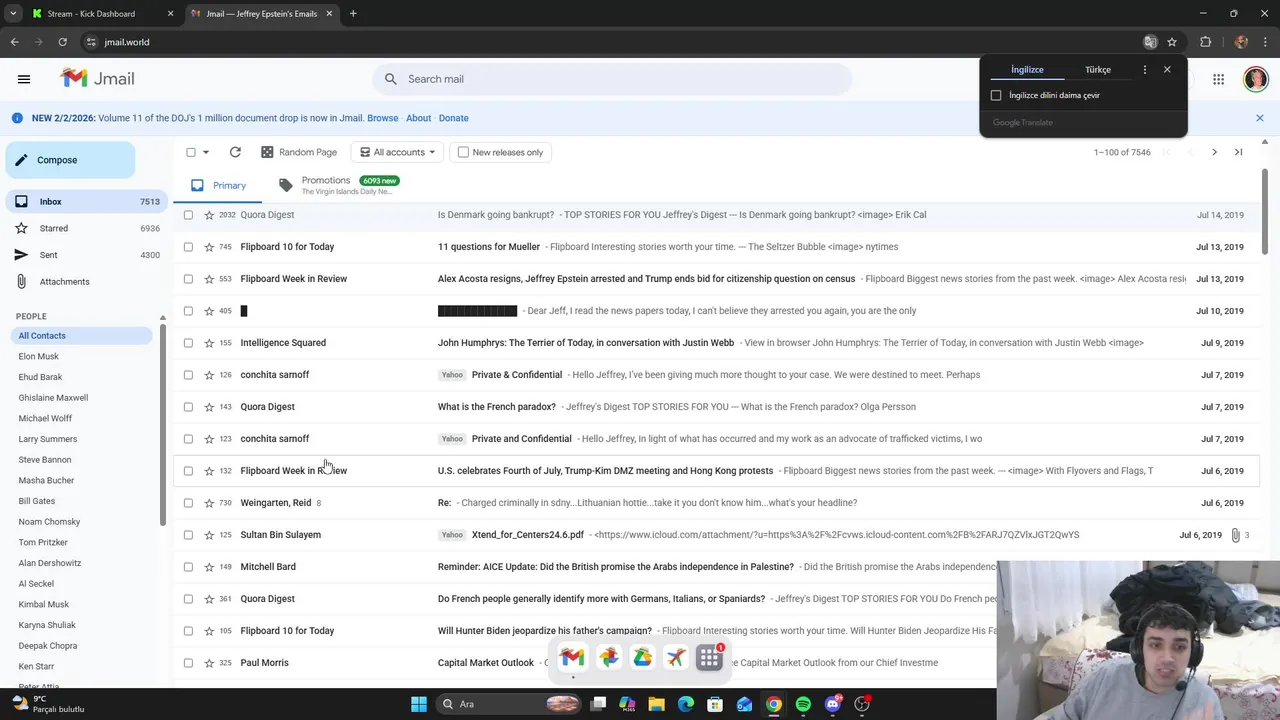Open Google Translate options menu

pos(1145,70)
